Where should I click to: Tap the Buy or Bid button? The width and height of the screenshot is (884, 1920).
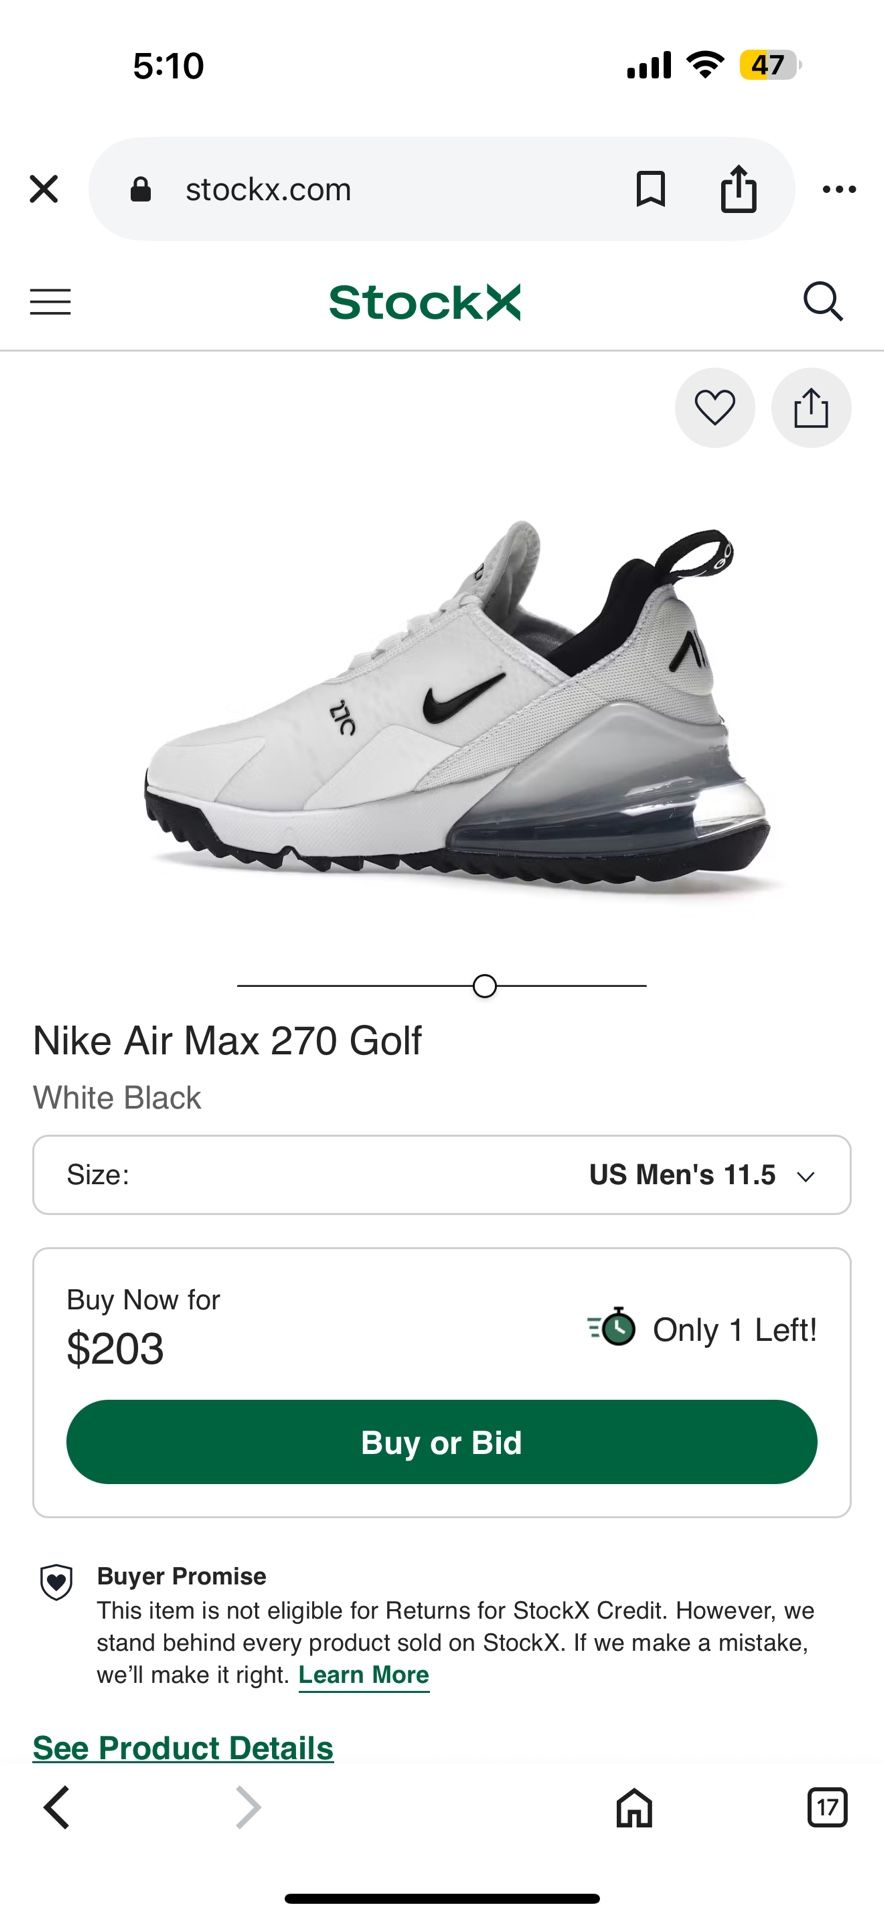442,1442
